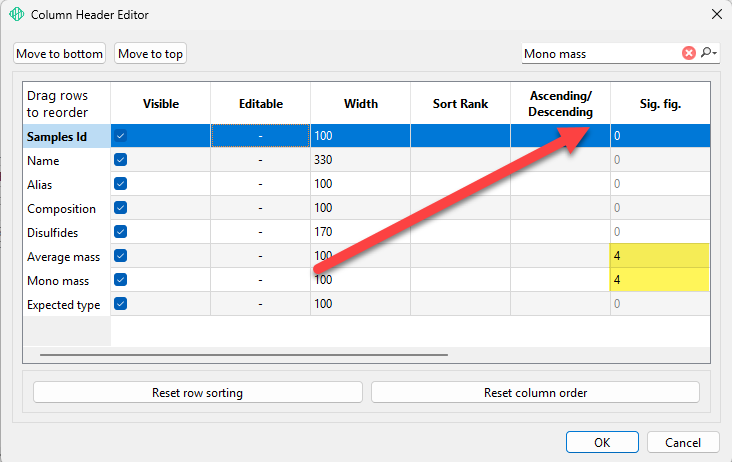Click the Sort Rank cell for Name
732x462 pixels.
(x=460, y=160)
